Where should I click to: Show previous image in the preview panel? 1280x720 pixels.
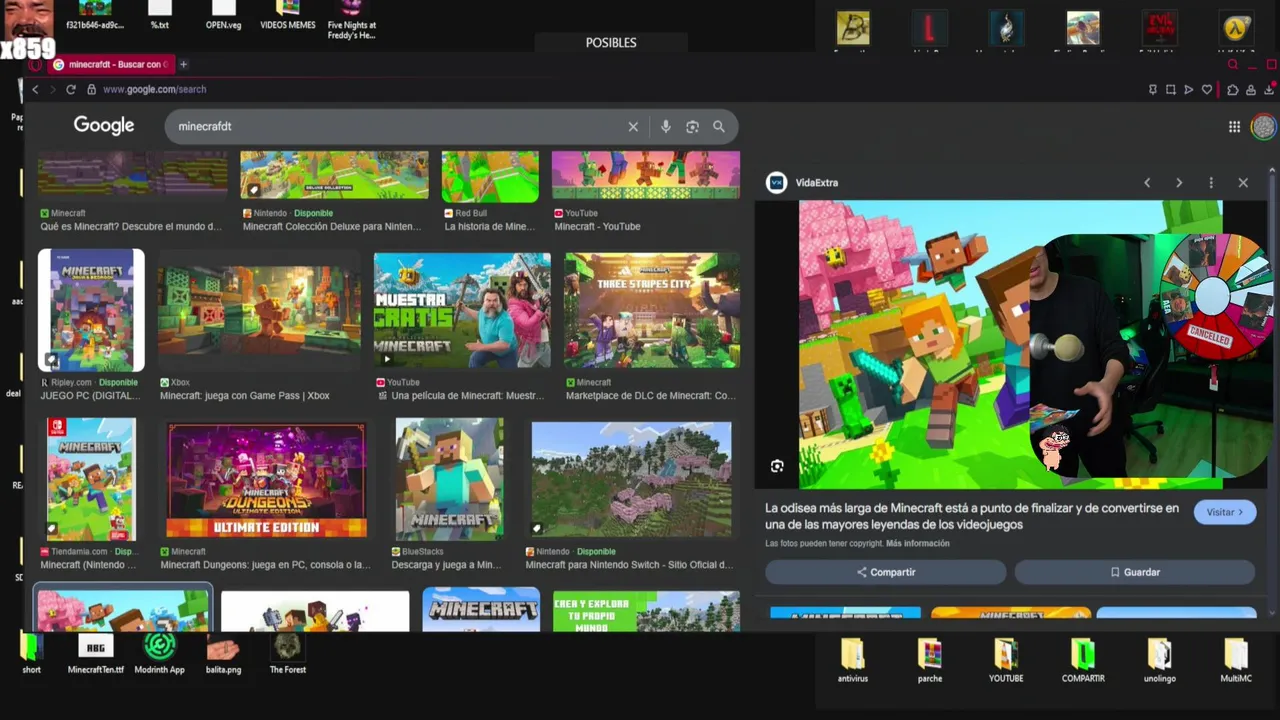pyautogui.click(x=1147, y=183)
